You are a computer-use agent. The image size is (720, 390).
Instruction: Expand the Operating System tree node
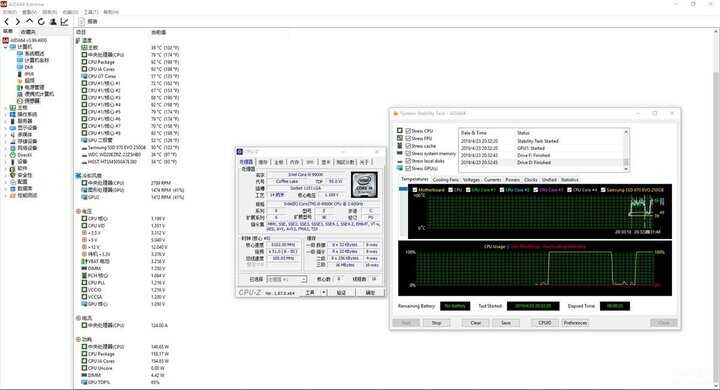pos(6,114)
